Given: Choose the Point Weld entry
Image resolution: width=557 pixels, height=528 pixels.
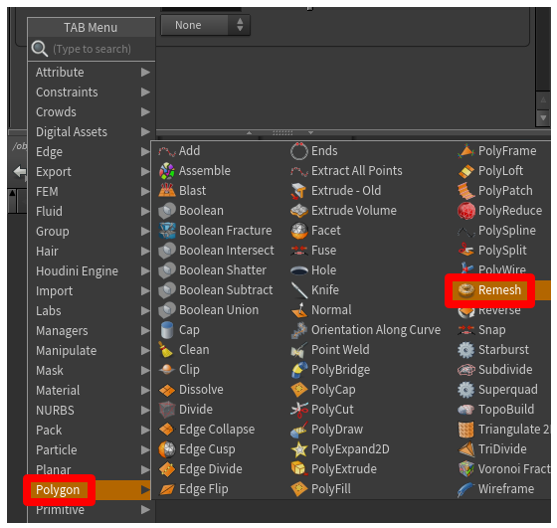Looking at the screenshot, I should point(340,350).
